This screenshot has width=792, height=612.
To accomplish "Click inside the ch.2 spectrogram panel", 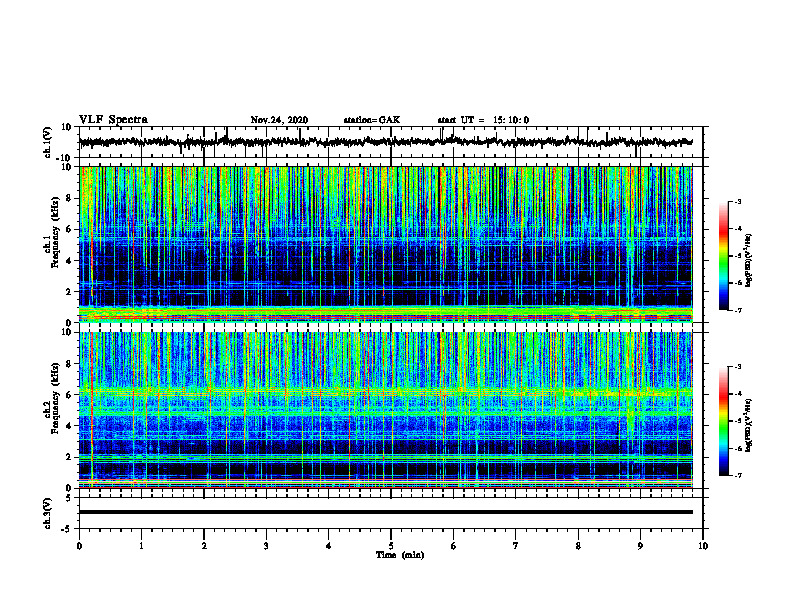I will [x=385, y=410].
